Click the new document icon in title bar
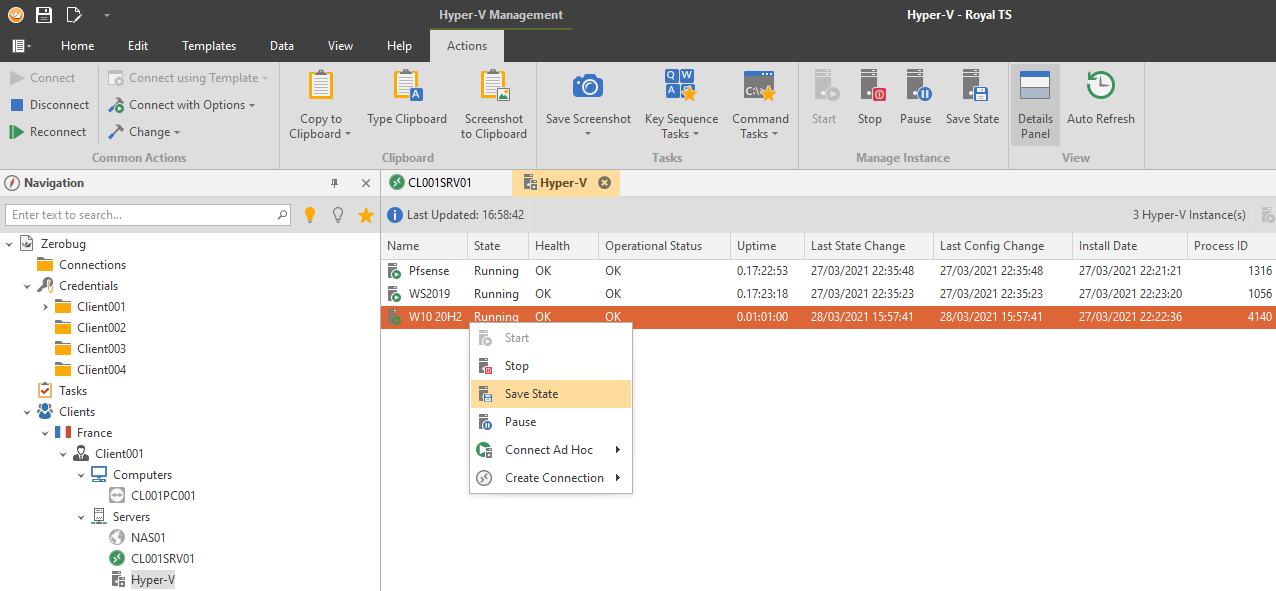The image size is (1276, 591). point(73,15)
